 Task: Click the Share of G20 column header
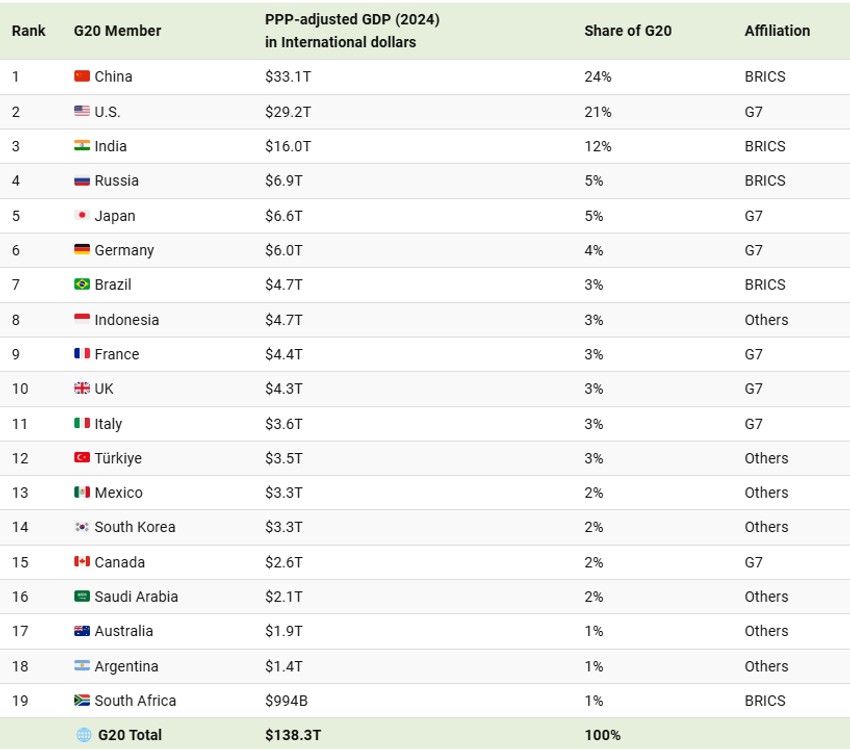tap(628, 31)
